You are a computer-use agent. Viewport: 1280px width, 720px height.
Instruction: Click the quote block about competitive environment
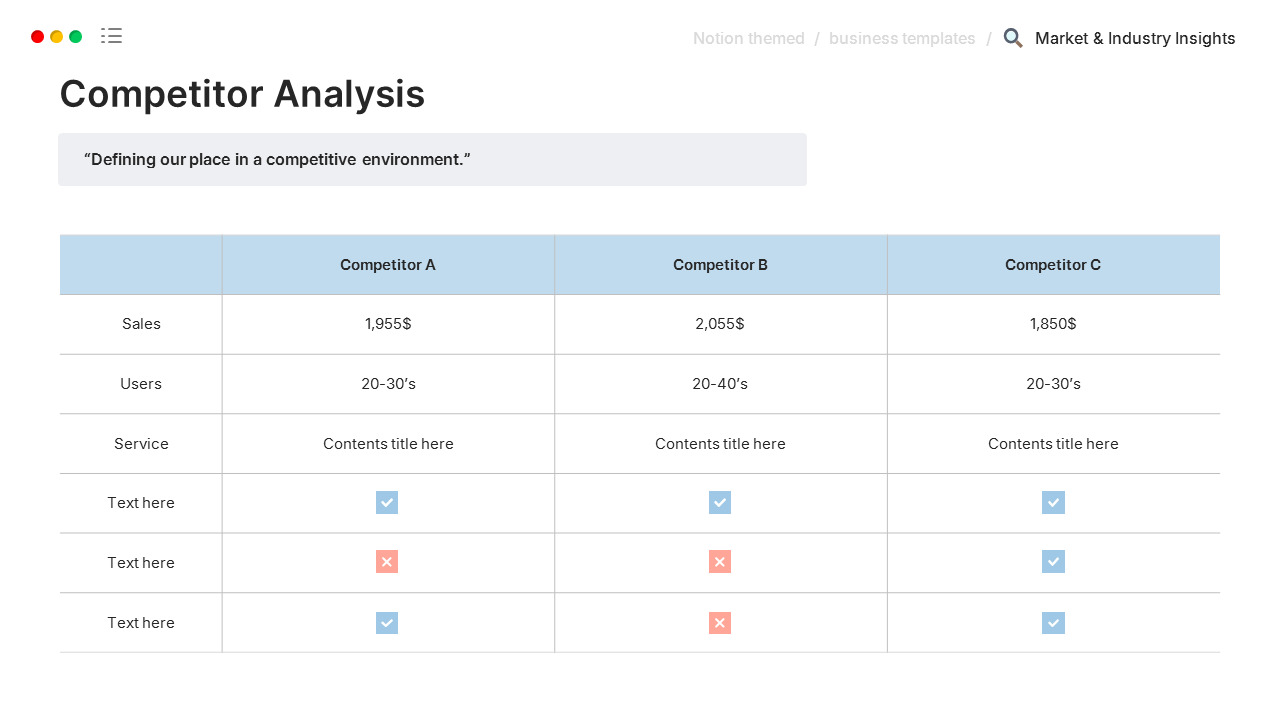pyautogui.click(x=432, y=159)
